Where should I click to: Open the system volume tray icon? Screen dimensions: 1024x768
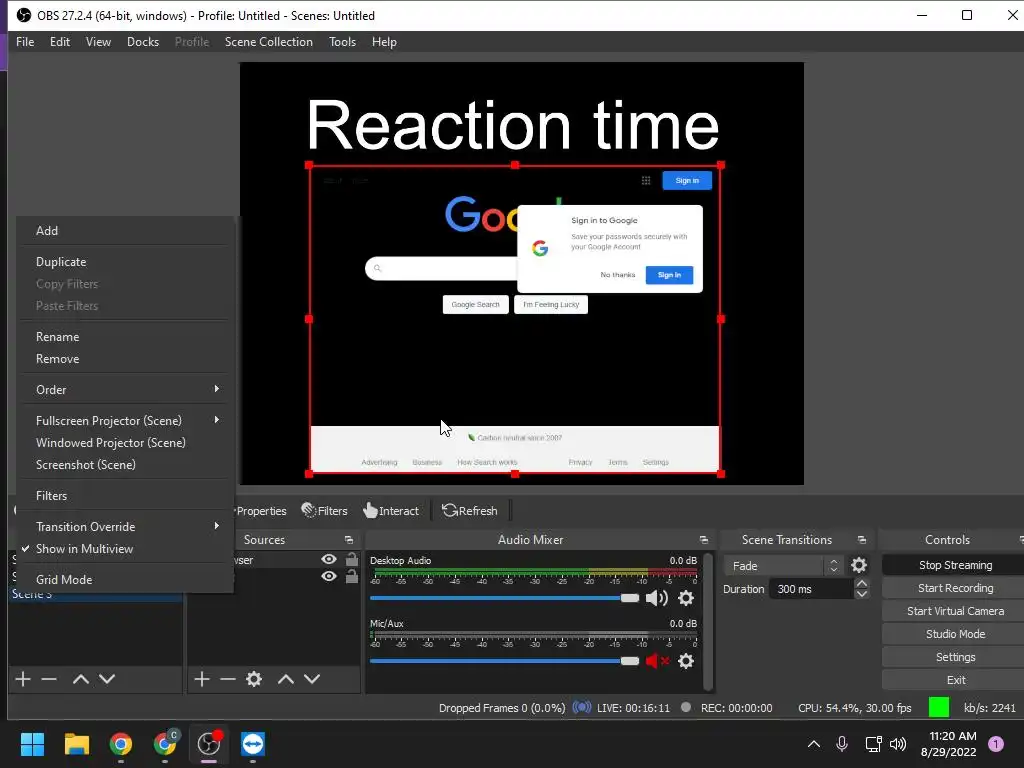[x=898, y=743]
